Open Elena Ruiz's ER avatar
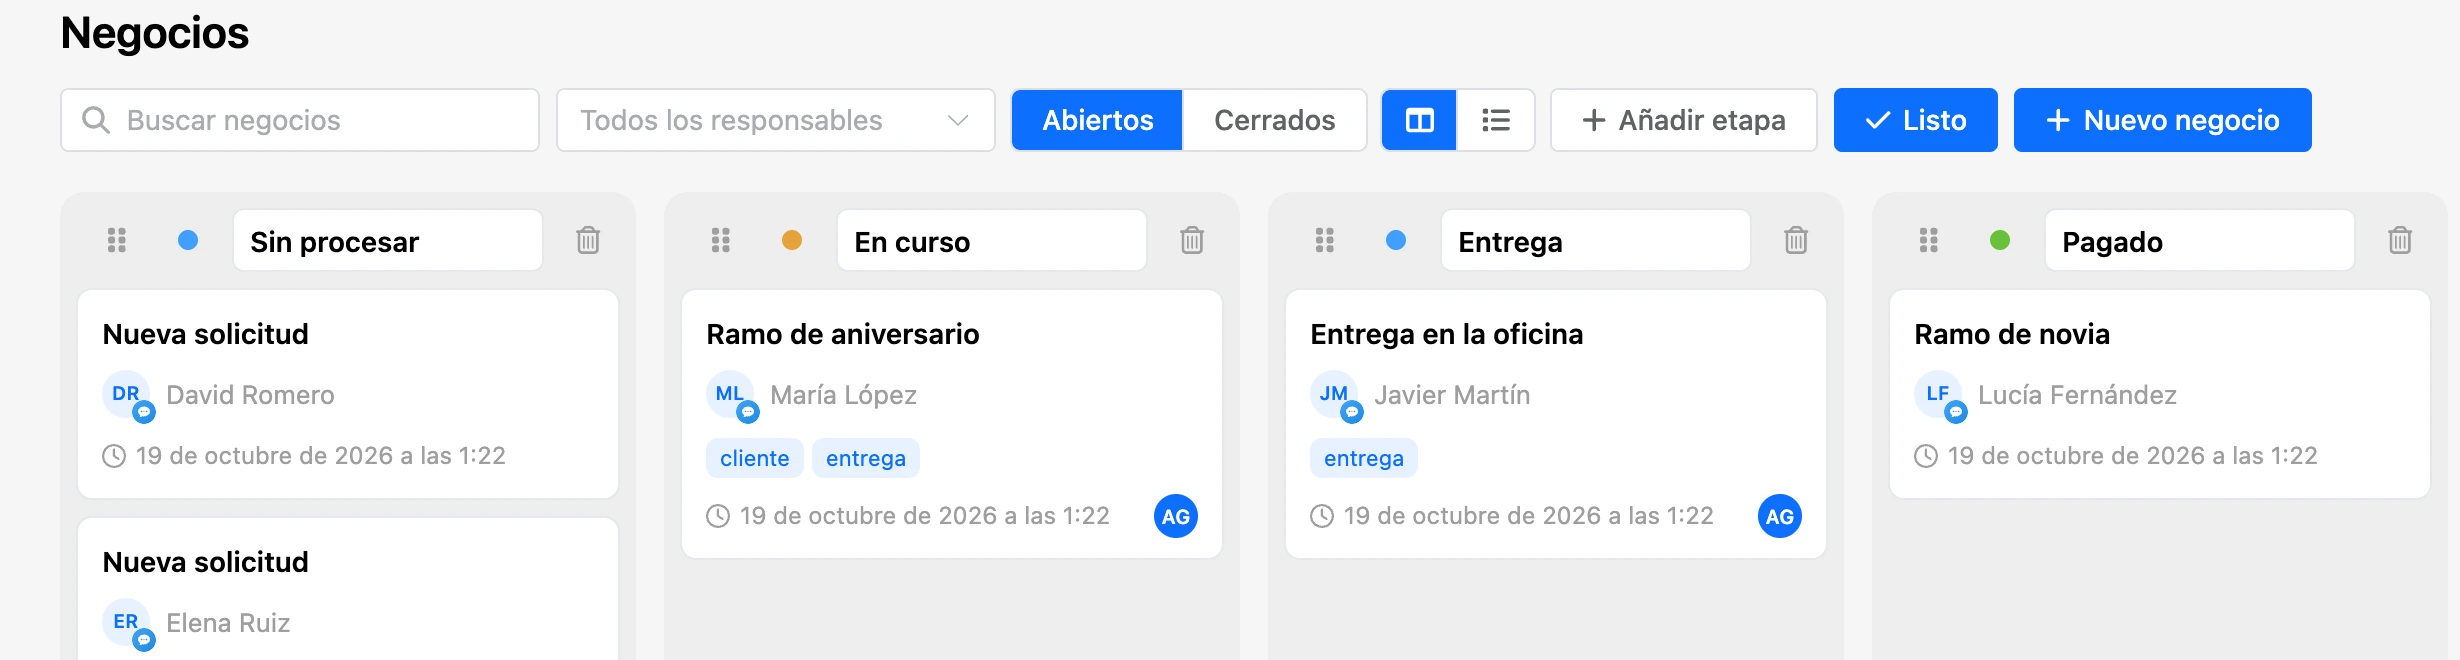This screenshot has height=660, width=2460. (127, 623)
